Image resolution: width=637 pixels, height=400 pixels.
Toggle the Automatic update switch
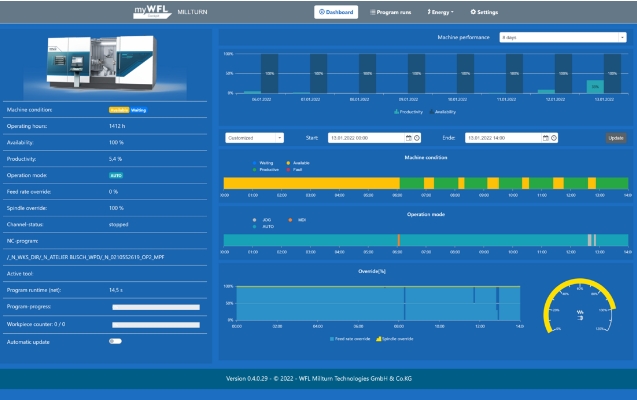(x=115, y=341)
